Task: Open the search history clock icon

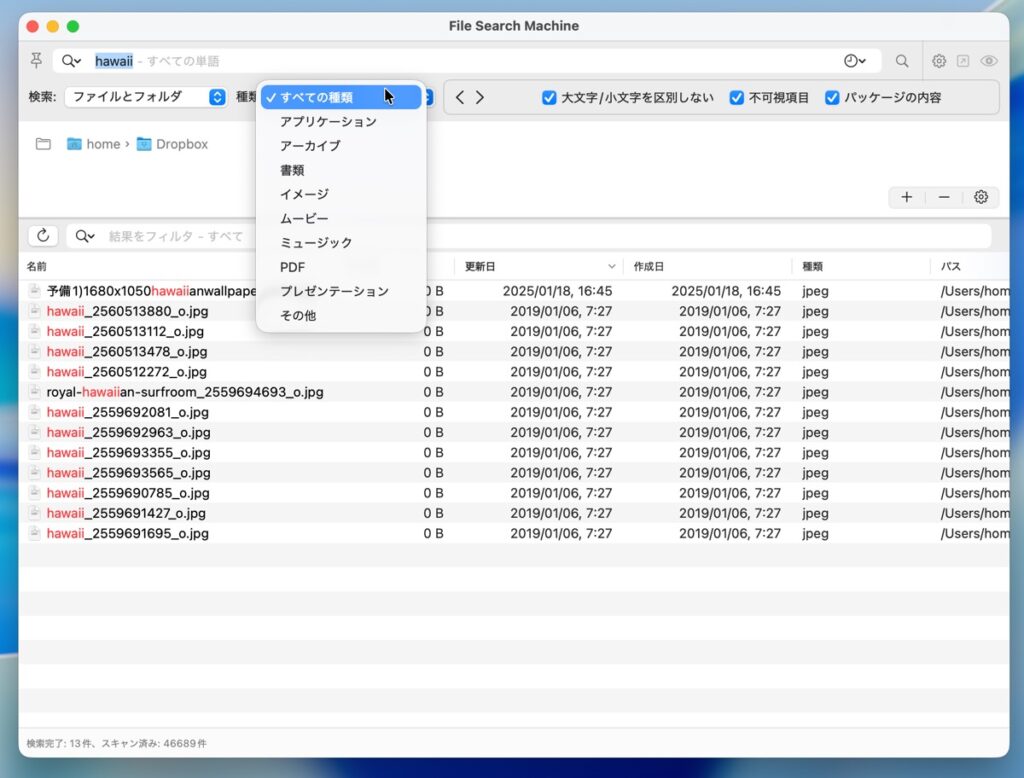Action: click(x=853, y=61)
